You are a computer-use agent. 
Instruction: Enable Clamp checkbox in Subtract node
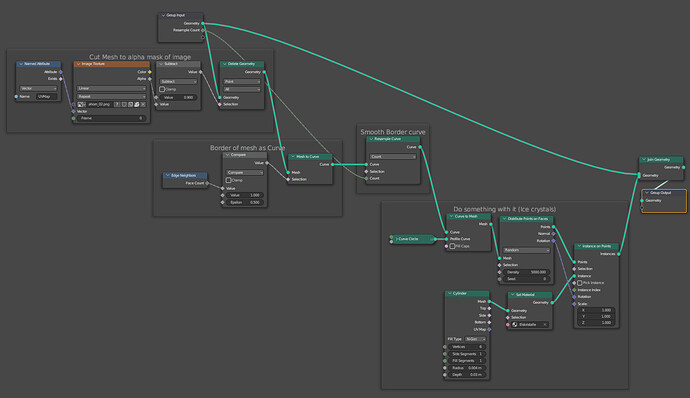162,89
